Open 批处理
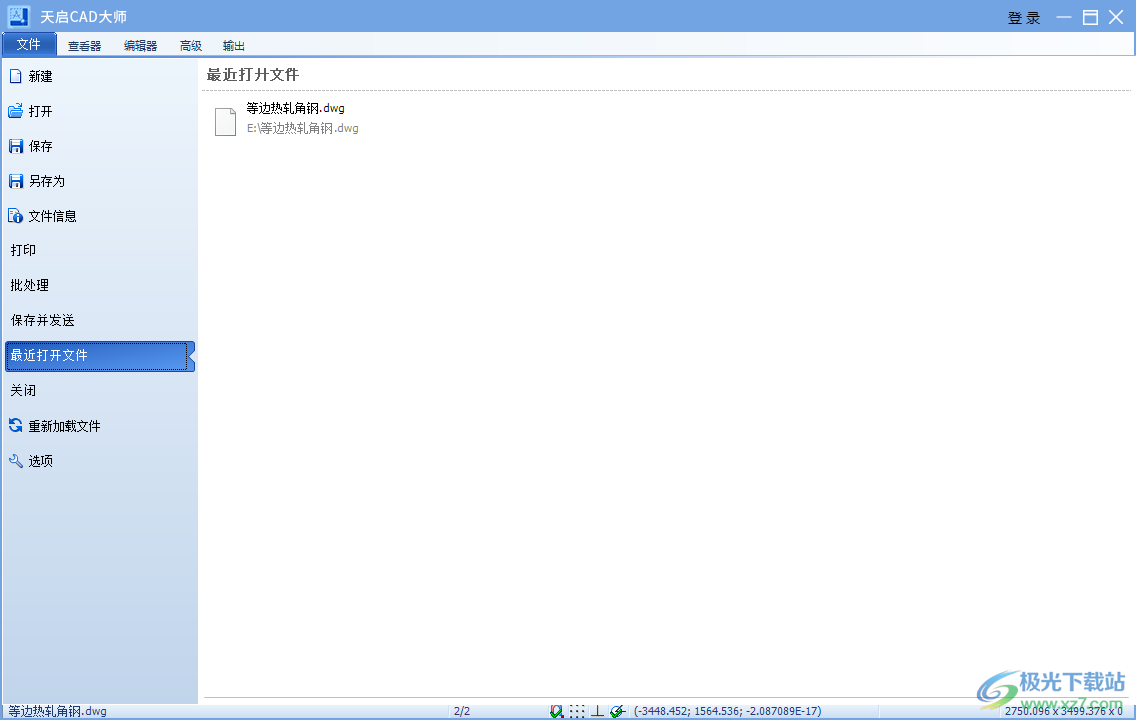This screenshot has height=720, width=1136. coord(99,285)
